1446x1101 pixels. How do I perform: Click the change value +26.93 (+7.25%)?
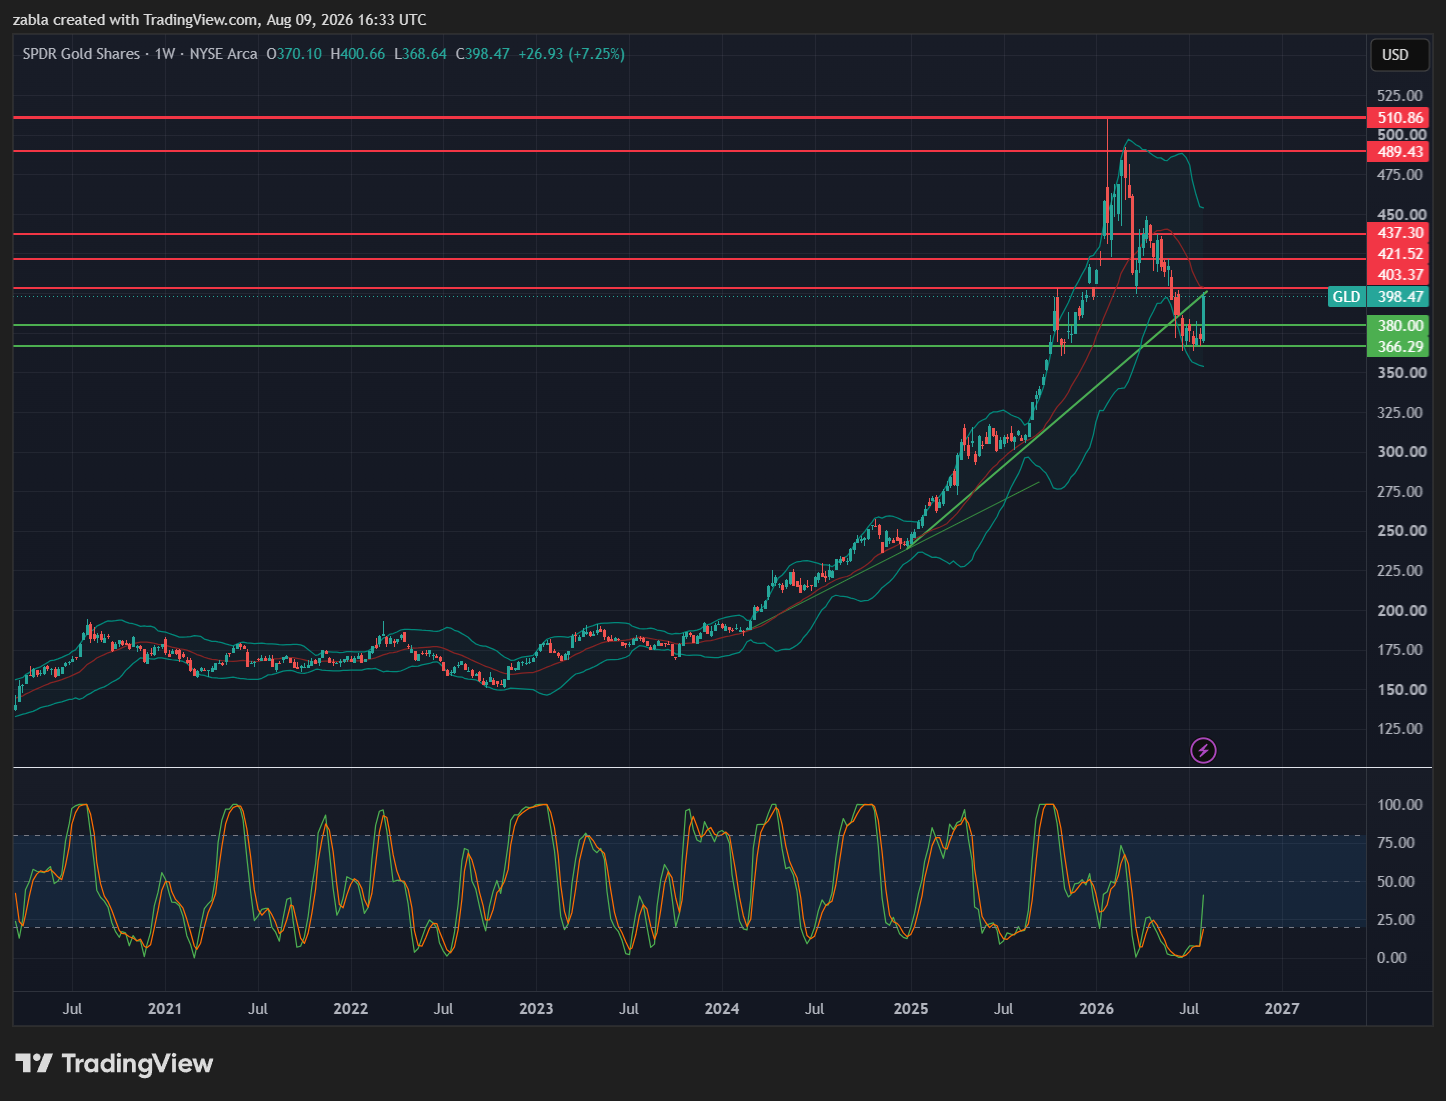(571, 54)
